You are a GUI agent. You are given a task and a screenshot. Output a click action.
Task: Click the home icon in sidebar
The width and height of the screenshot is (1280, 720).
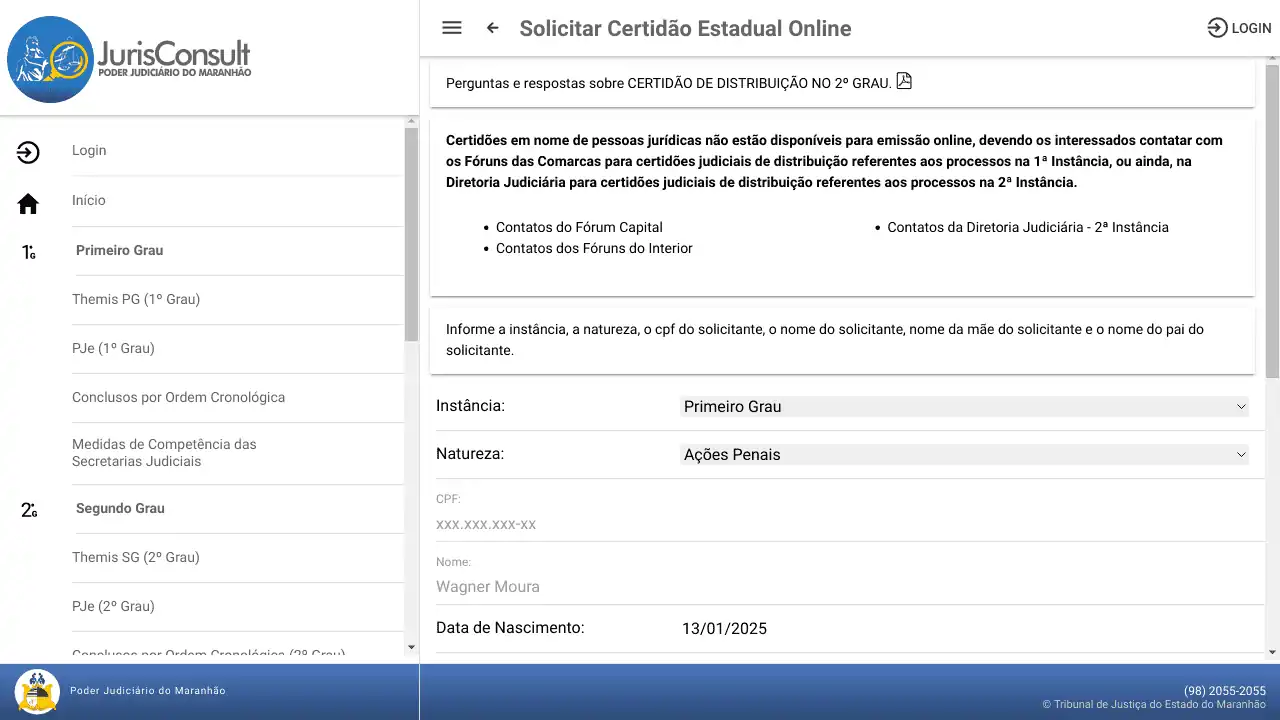tap(28, 204)
